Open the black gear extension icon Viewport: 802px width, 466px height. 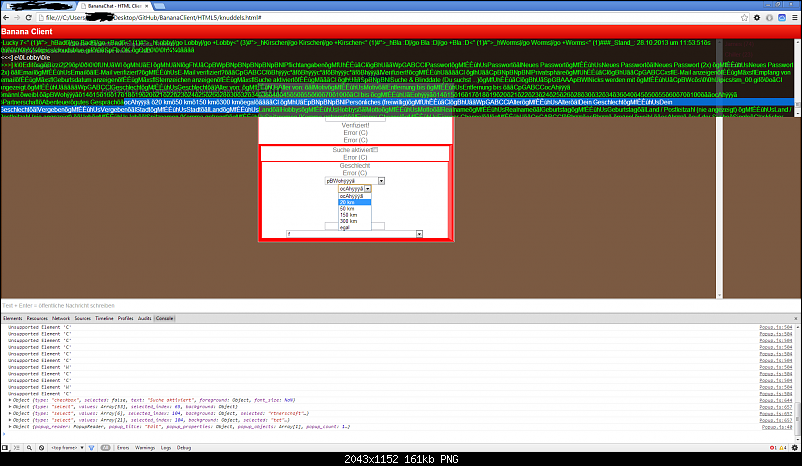[757, 17]
